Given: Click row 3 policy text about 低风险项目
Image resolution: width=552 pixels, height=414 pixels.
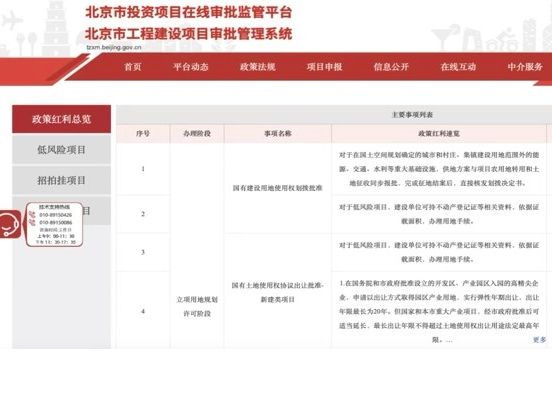Looking at the screenshot, I should 439,252.
